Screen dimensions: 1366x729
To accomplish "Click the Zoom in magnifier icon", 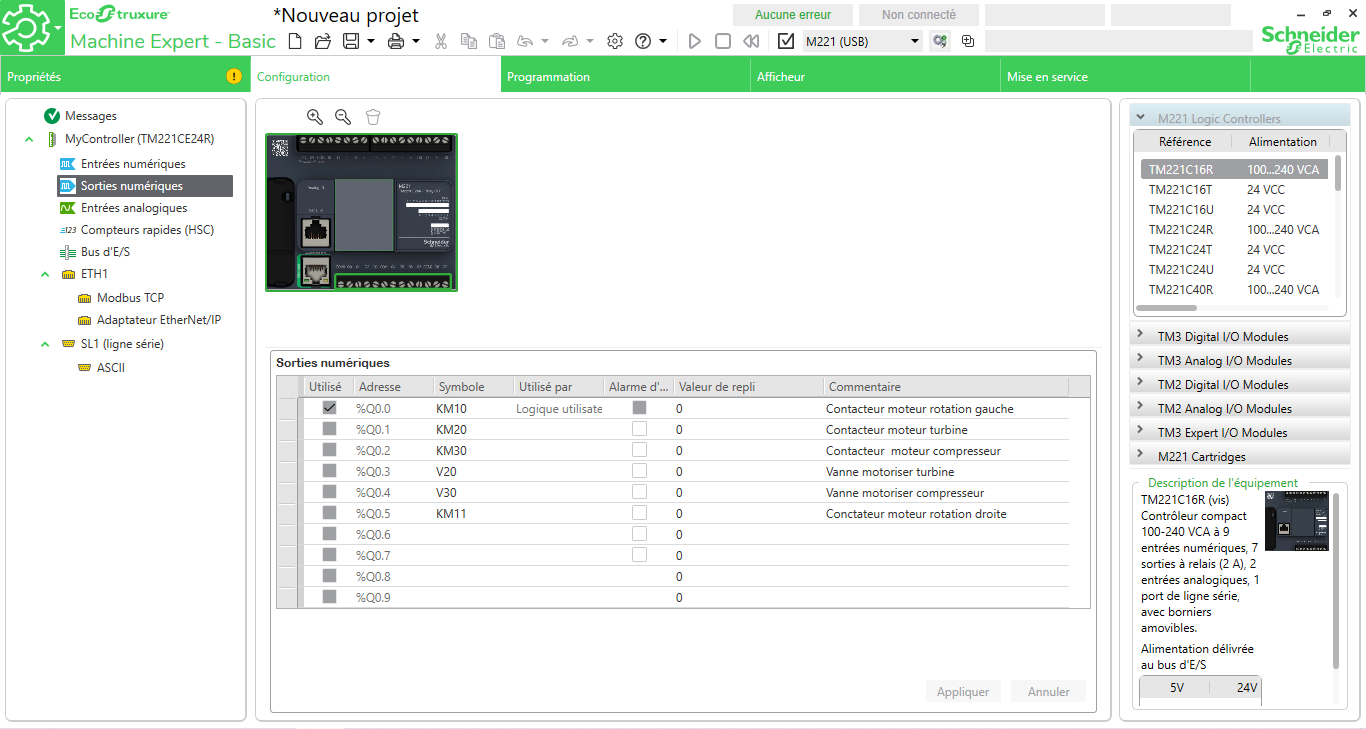I will click(x=315, y=117).
